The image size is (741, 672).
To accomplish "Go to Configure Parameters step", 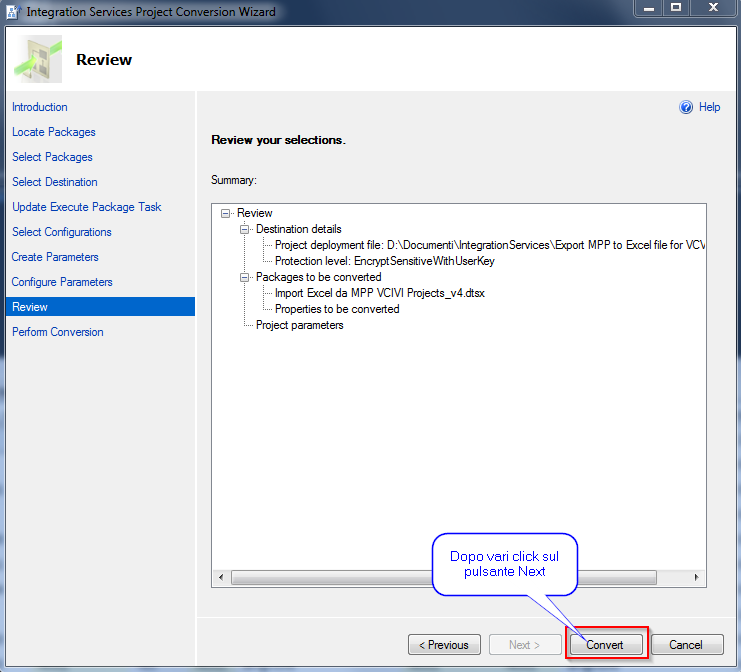I will (62, 282).
